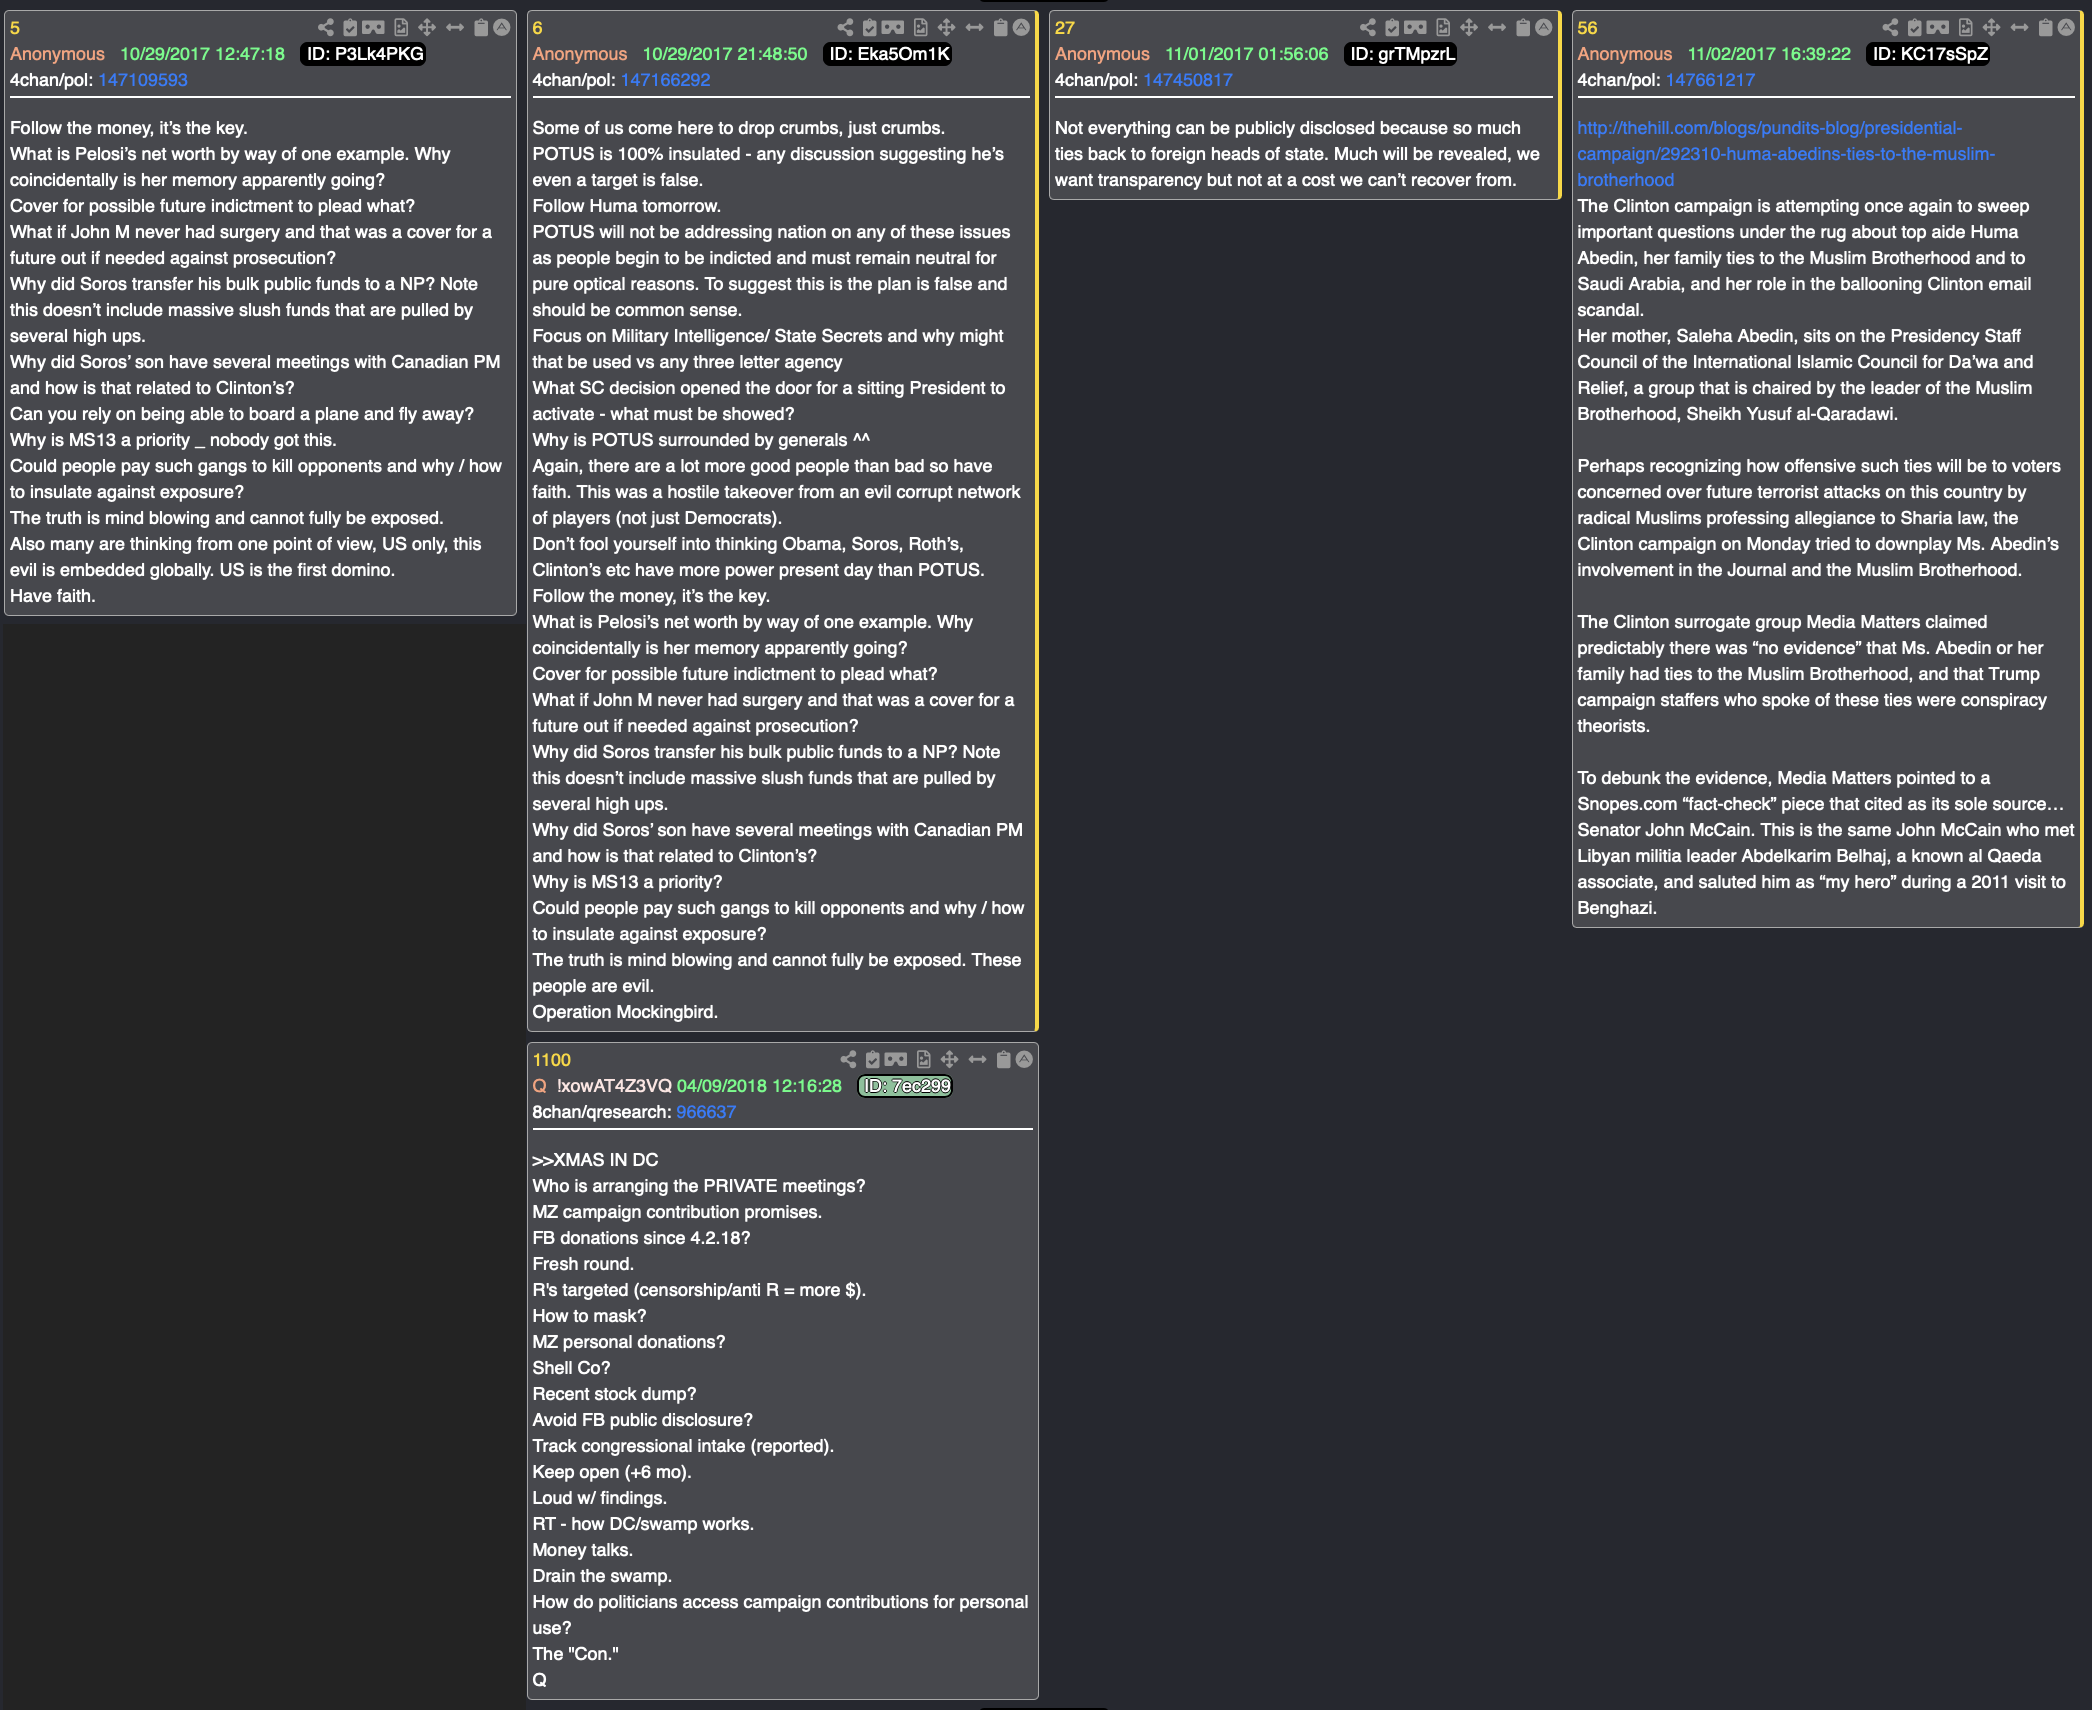Open thehill.com Huma Abedin article link
2092x1710 pixels.
point(1786,154)
